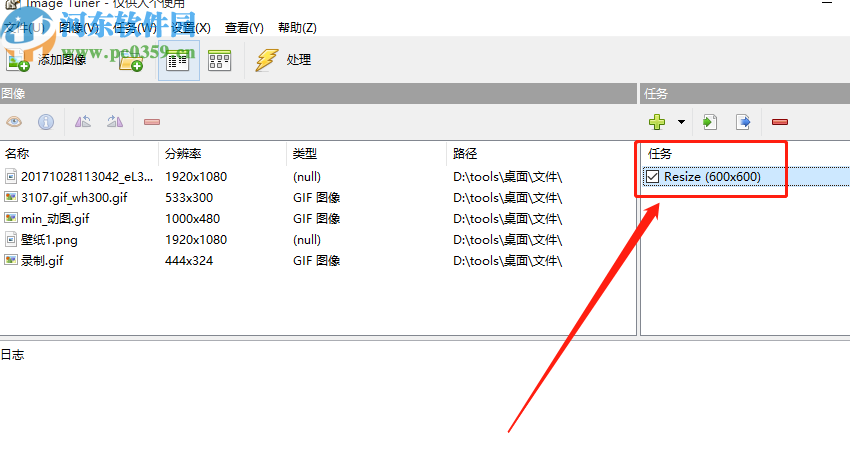Click the import tasks icon
Screen dimensions: 850x465
coord(710,122)
